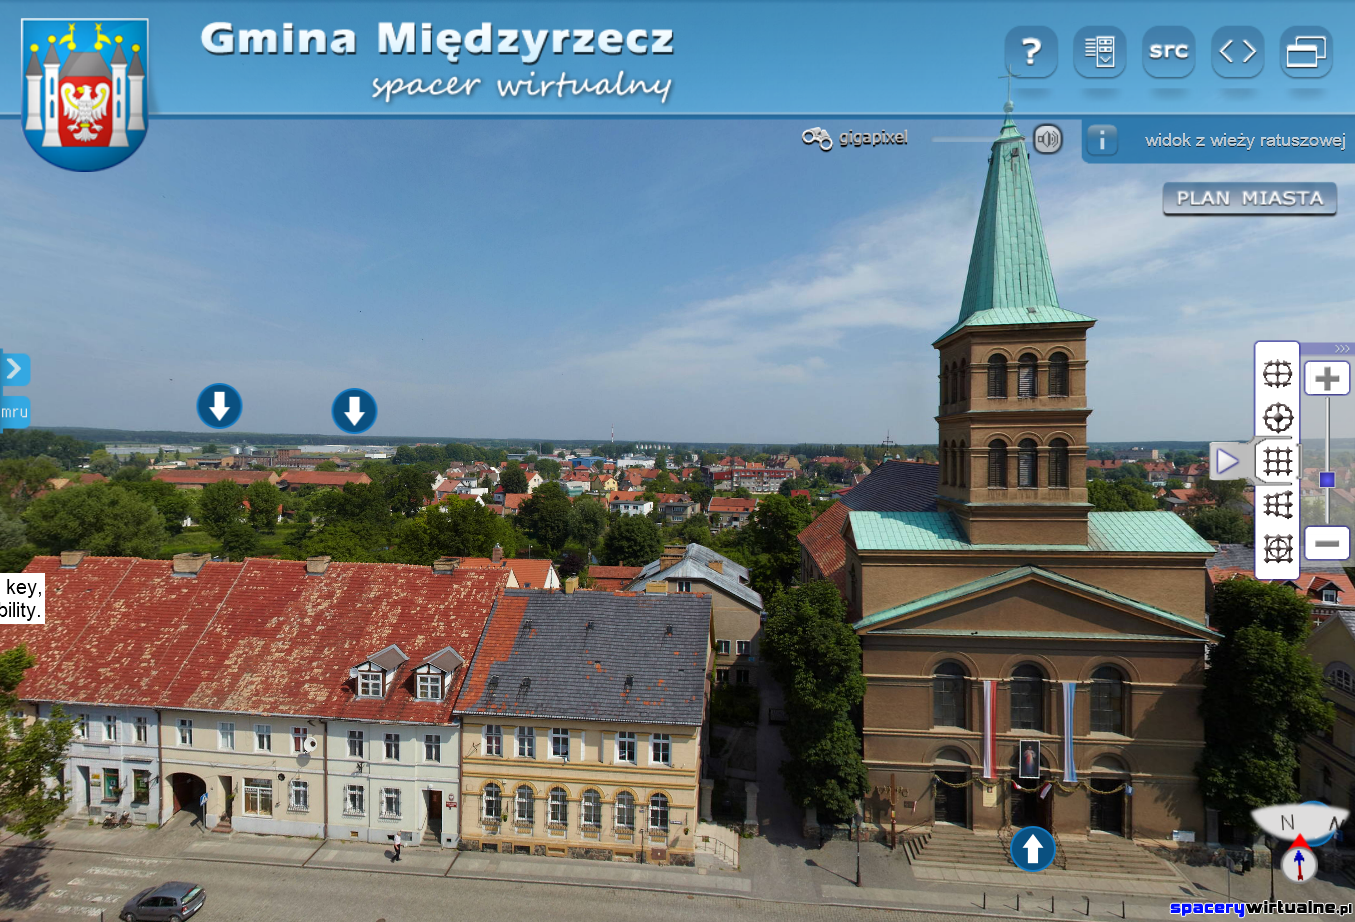Open the mru tab on left edge
Image resolution: width=1355 pixels, height=922 pixels.
tap(12, 411)
